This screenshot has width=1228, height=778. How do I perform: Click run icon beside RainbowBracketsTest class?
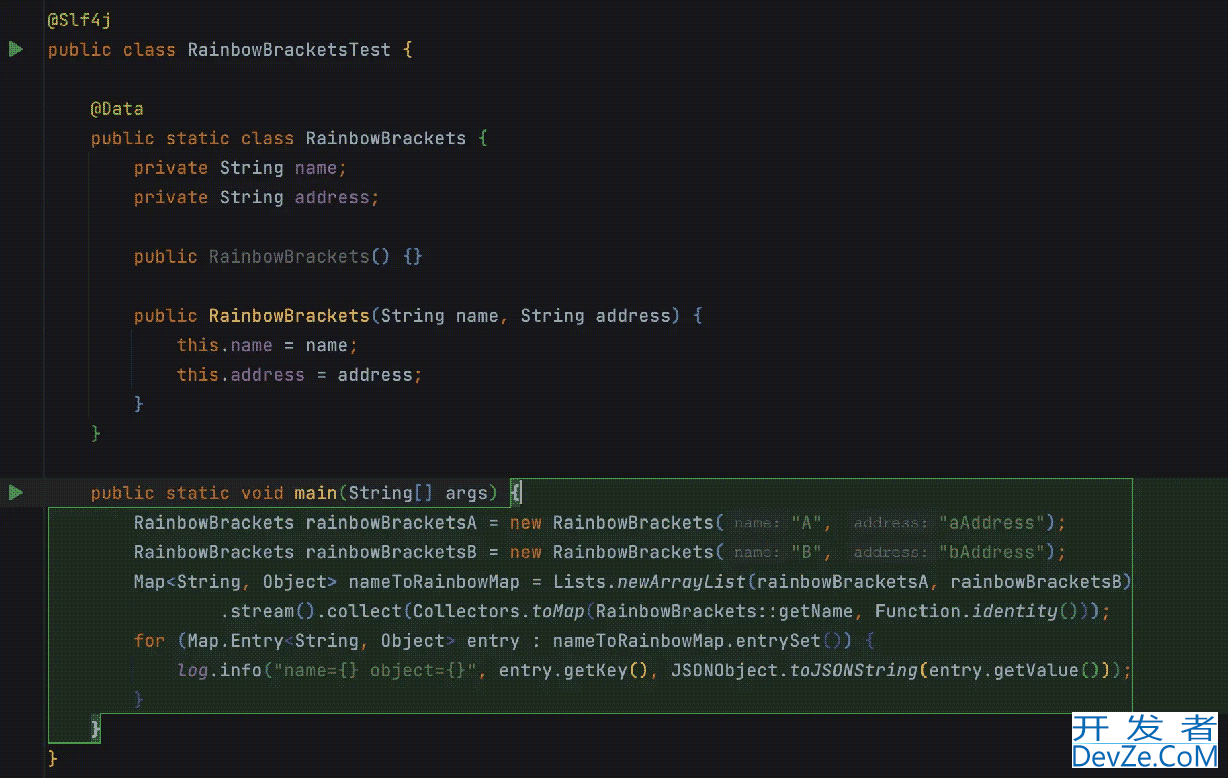pos(16,49)
